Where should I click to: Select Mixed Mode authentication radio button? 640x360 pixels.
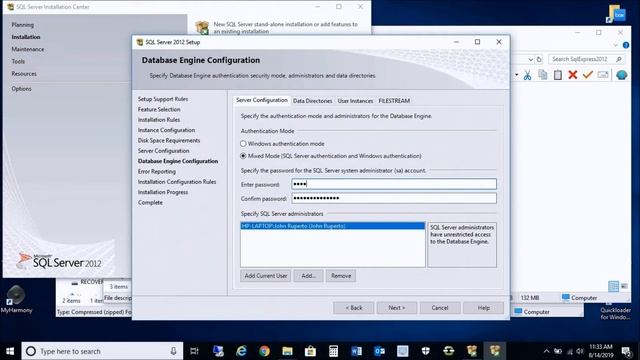(x=243, y=156)
